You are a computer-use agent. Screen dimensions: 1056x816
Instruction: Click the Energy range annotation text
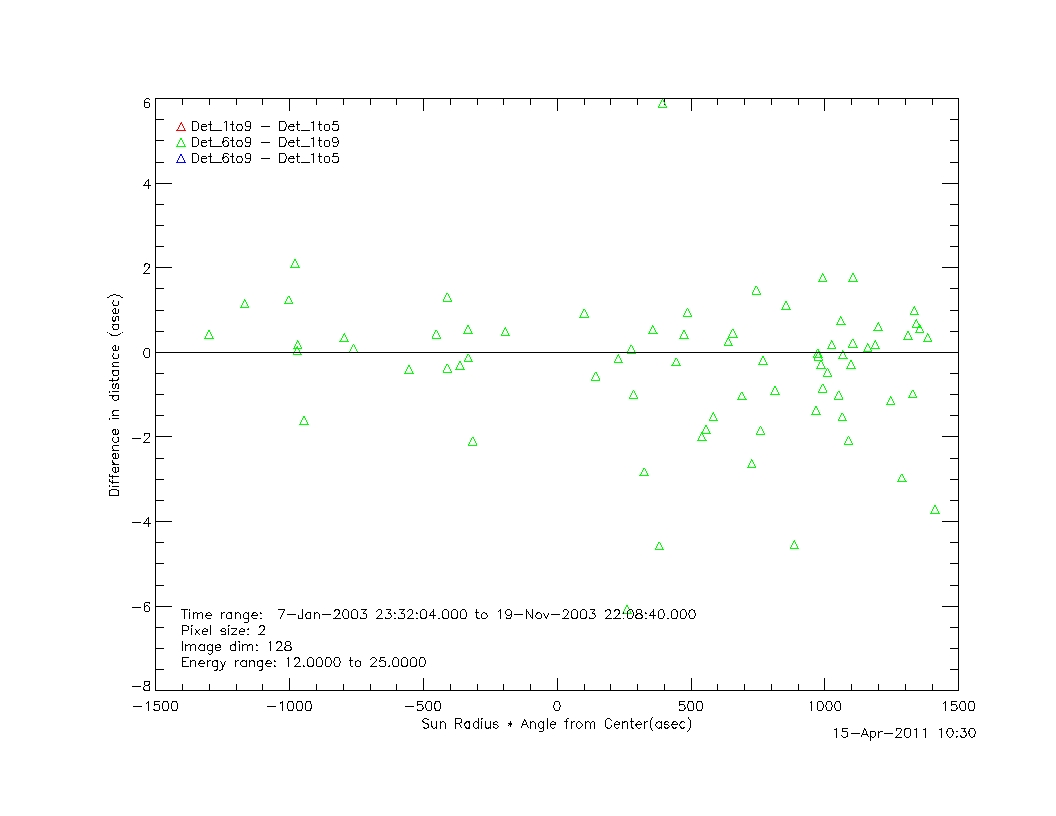click(x=303, y=662)
